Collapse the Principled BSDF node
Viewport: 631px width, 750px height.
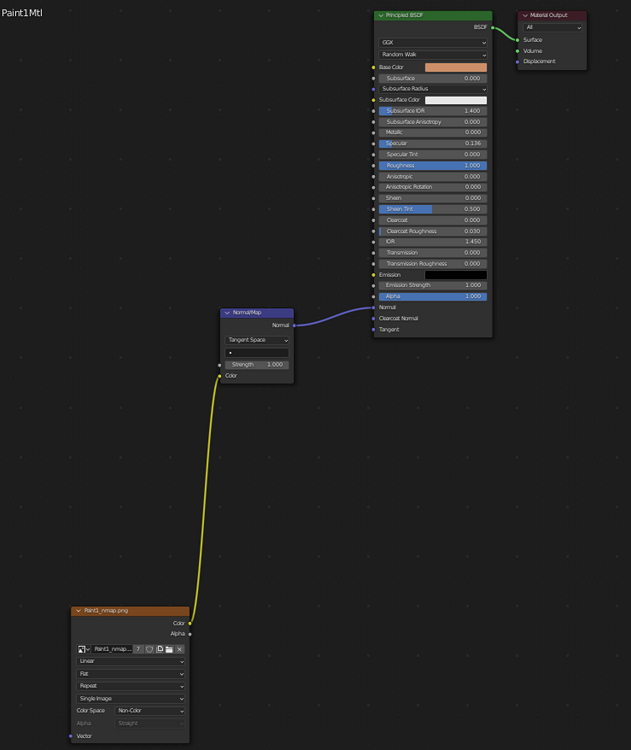381,15
